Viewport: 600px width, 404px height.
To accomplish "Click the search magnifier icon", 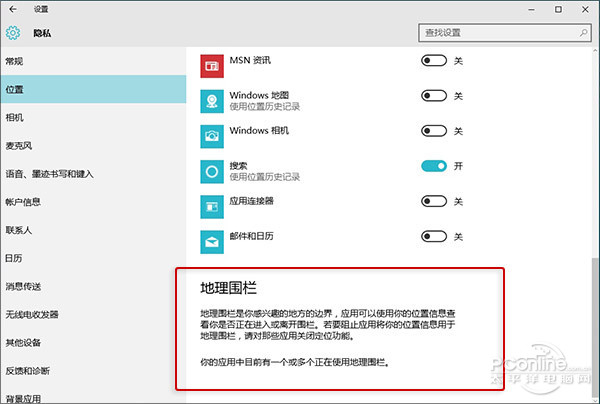I will [583, 33].
